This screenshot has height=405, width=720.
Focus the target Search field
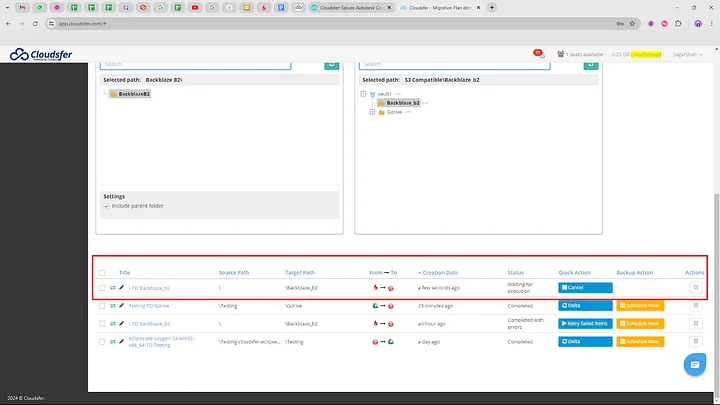pos(455,65)
